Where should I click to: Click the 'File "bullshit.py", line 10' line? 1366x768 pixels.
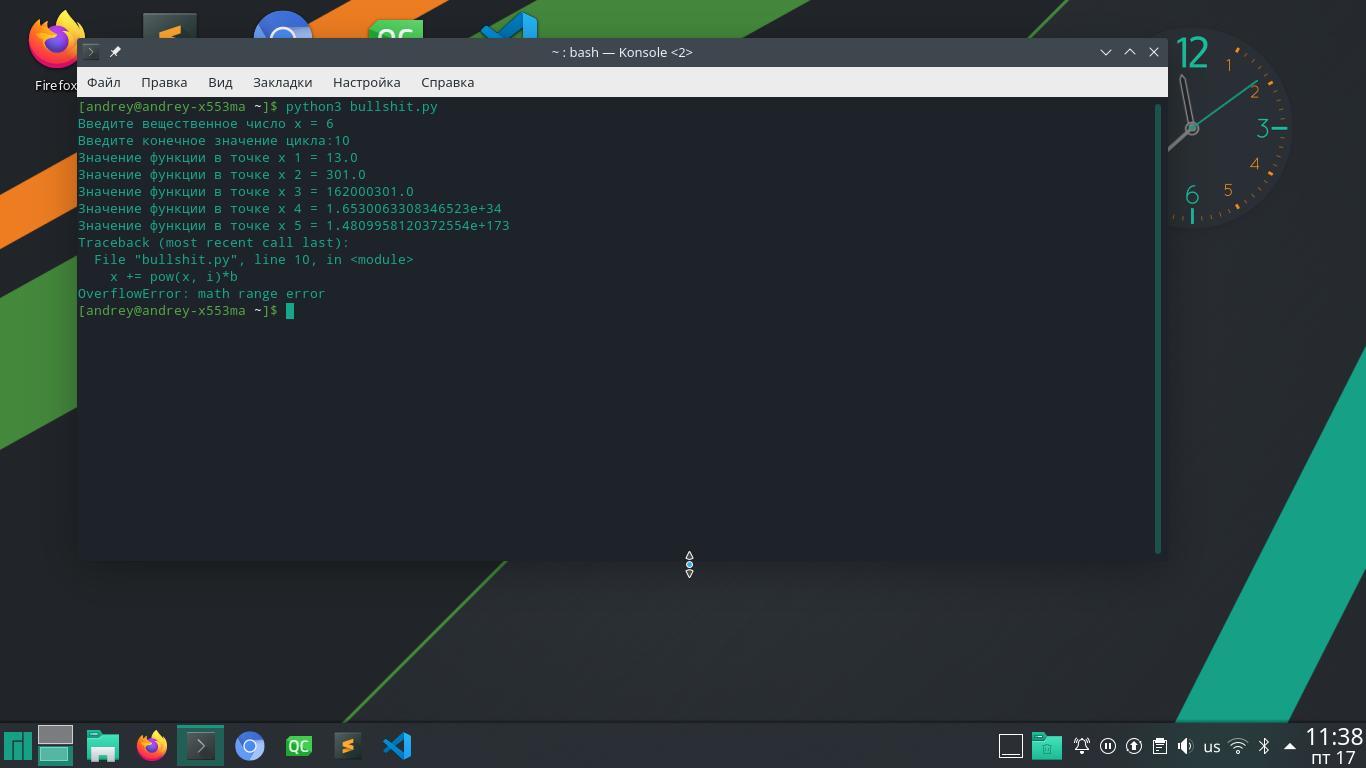[253, 259]
